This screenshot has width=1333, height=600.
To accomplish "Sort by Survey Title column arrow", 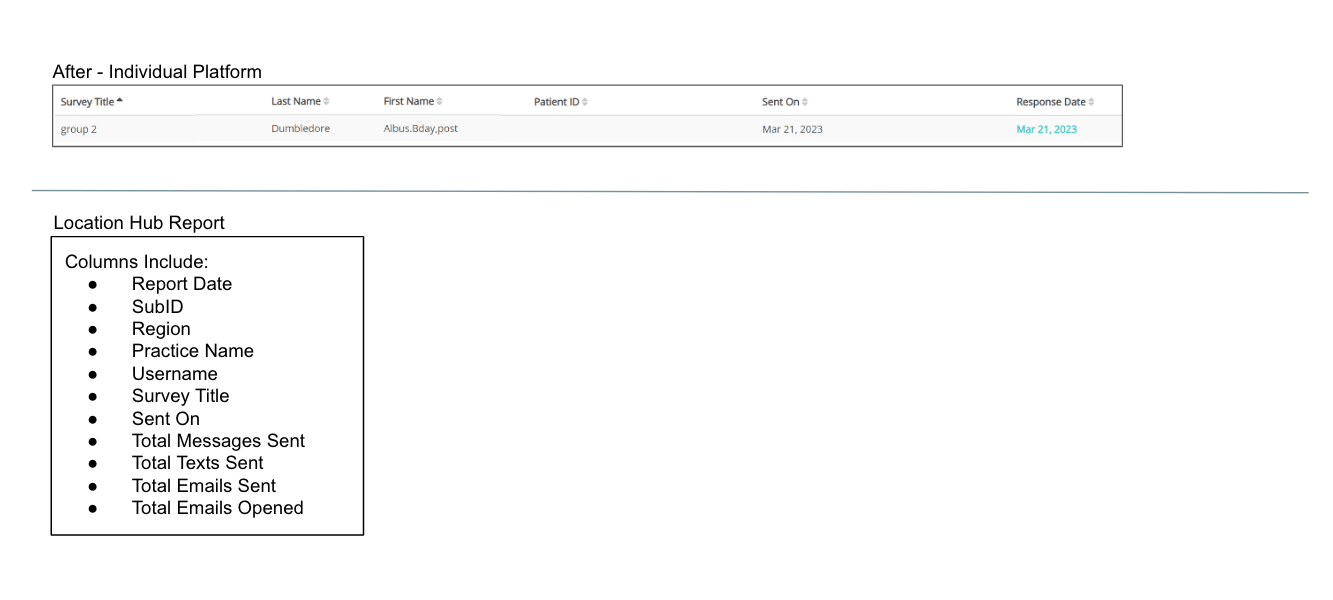I will [120, 101].
